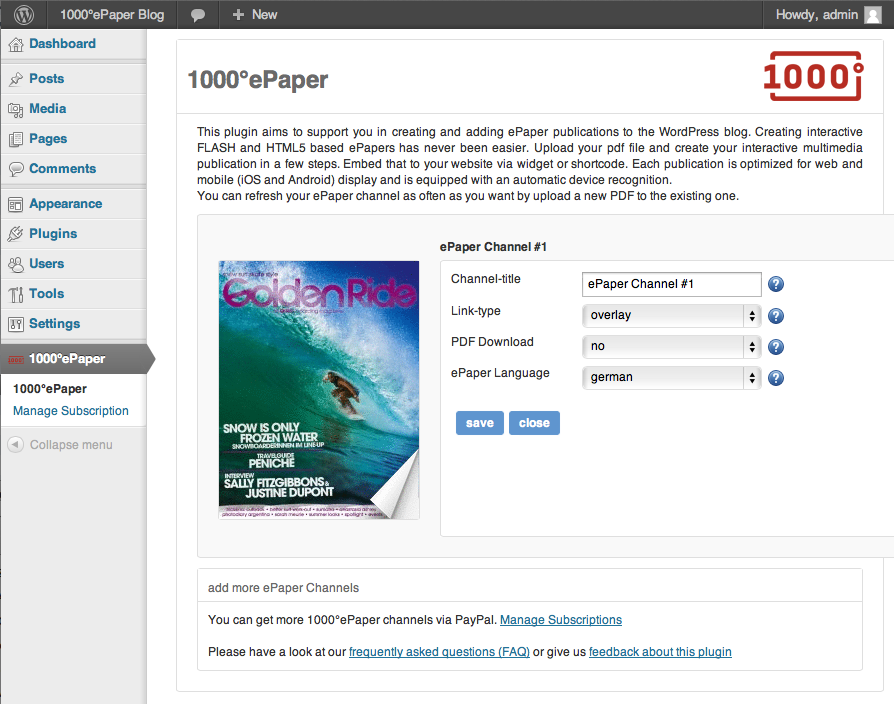Open help for Channel-title field
The image size is (894, 704).
click(775, 284)
